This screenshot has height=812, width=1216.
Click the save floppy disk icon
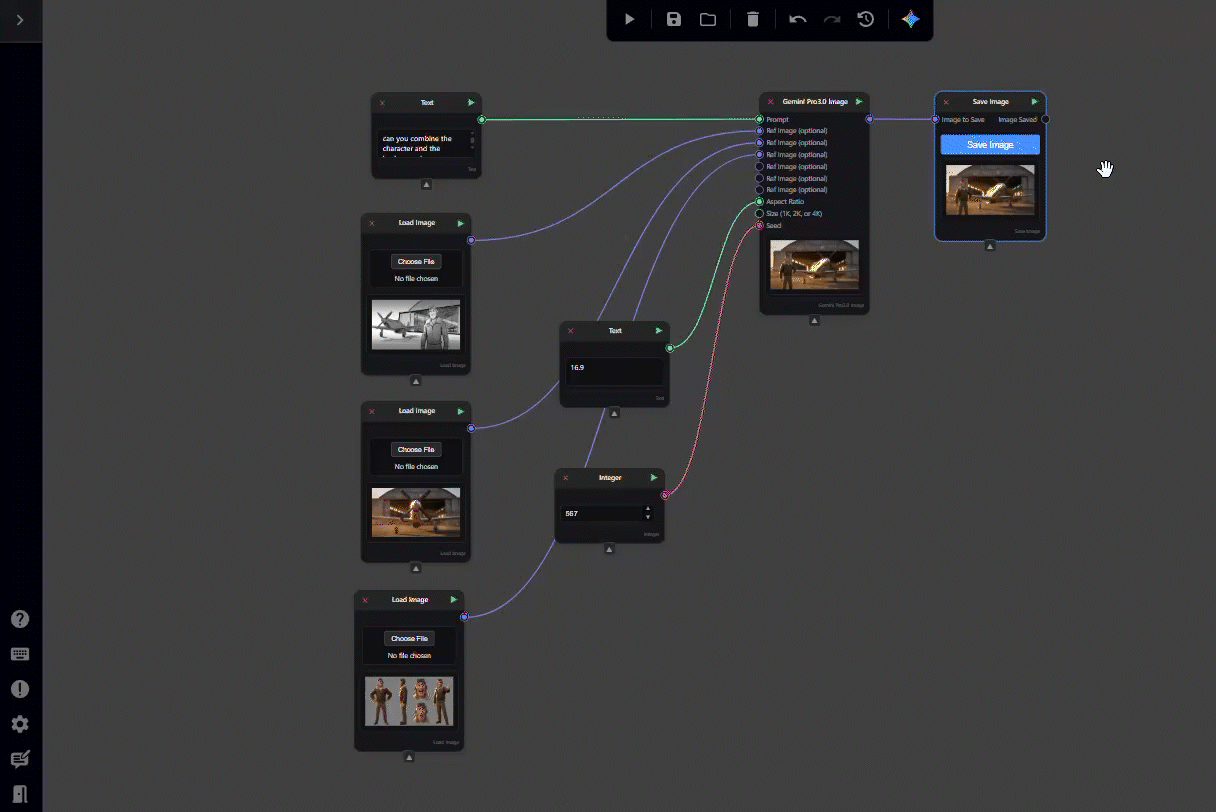tap(674, 19)
